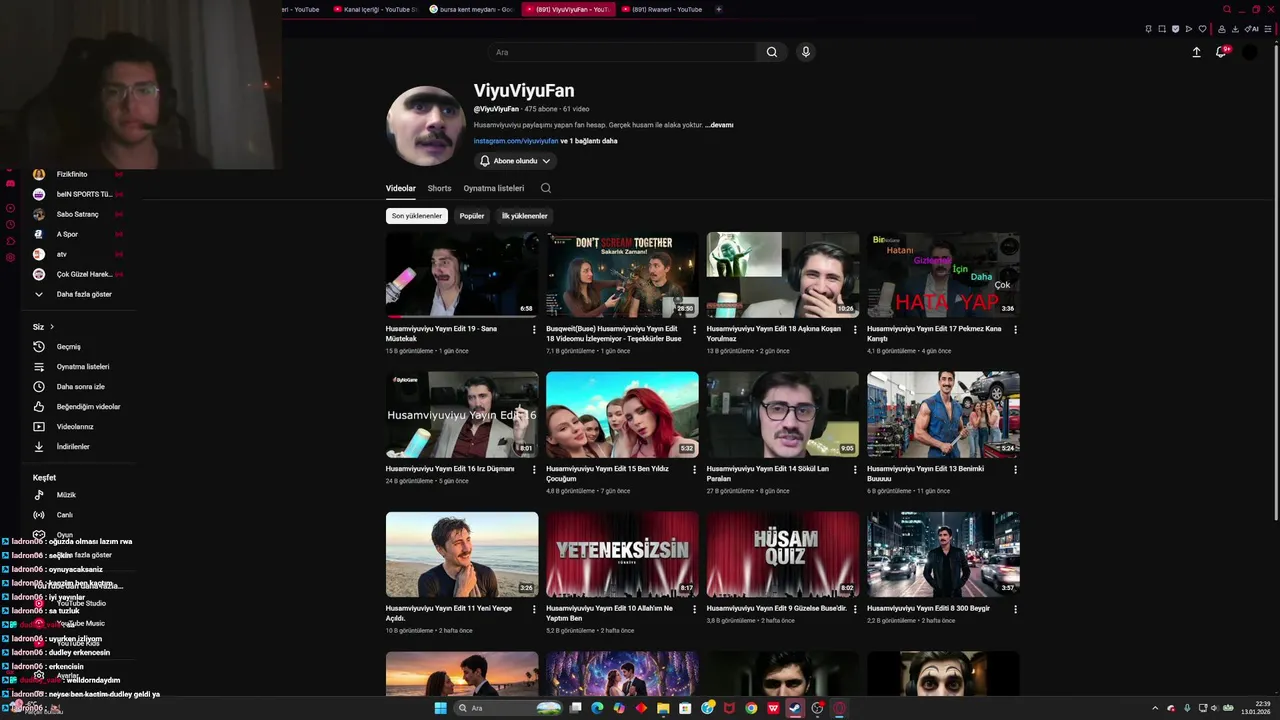This screenshot has width=1280, height=720.
Task: Open a new browser tab
Action: point(719,9)
